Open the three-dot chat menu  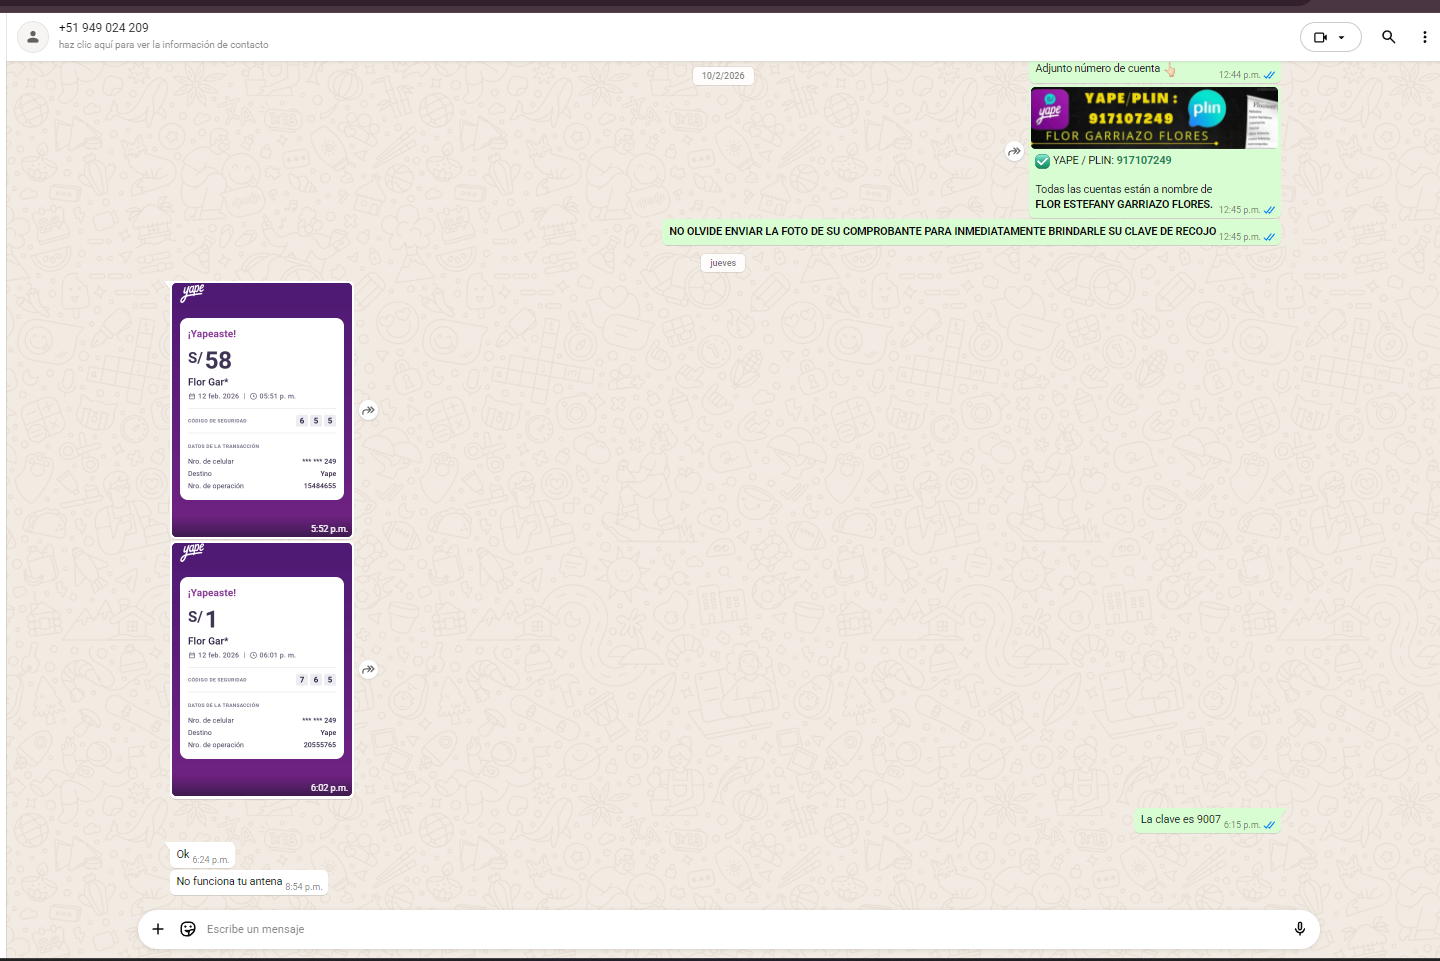1424,37
